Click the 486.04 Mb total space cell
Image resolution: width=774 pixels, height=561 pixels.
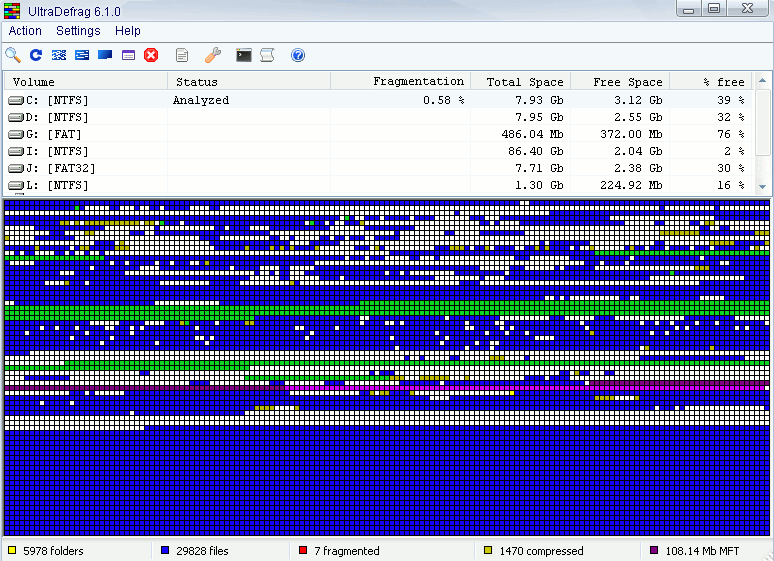click(532, 134)
